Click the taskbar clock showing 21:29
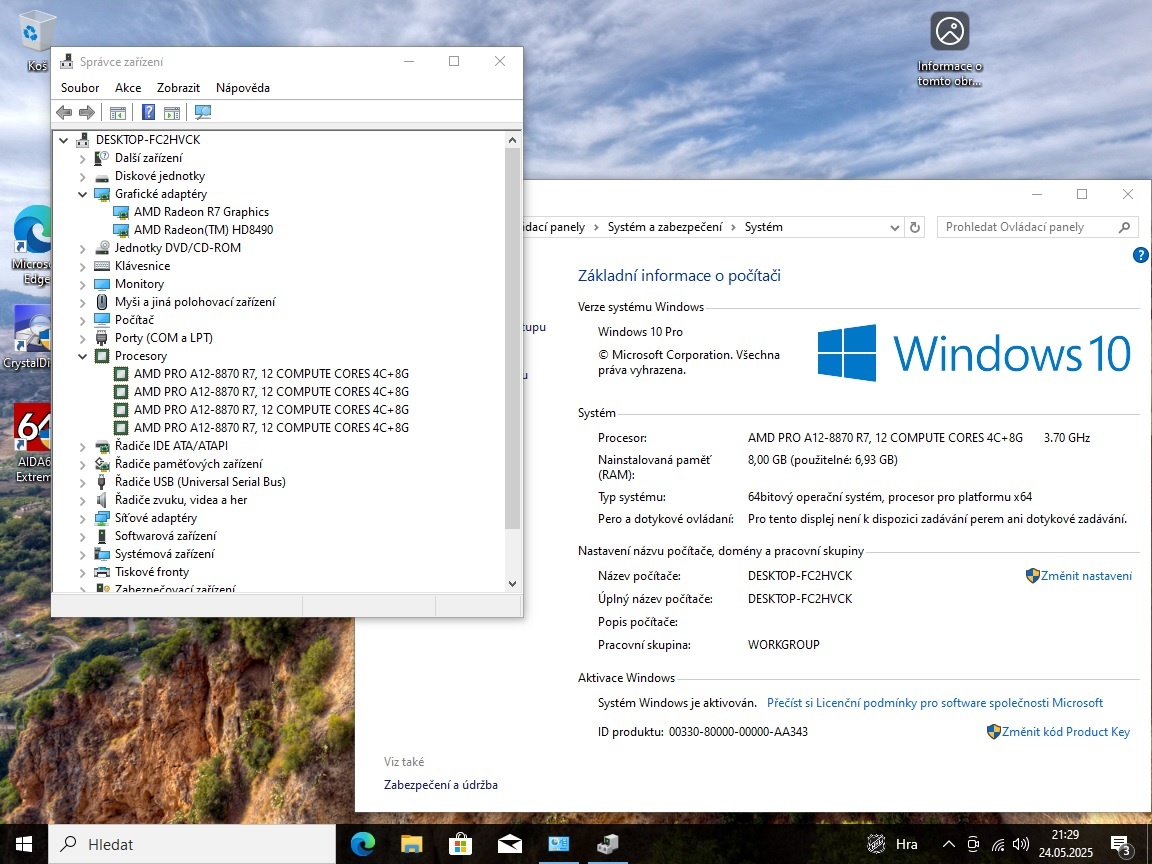The image size is (1152, 864). click(x=1065, y=844)
